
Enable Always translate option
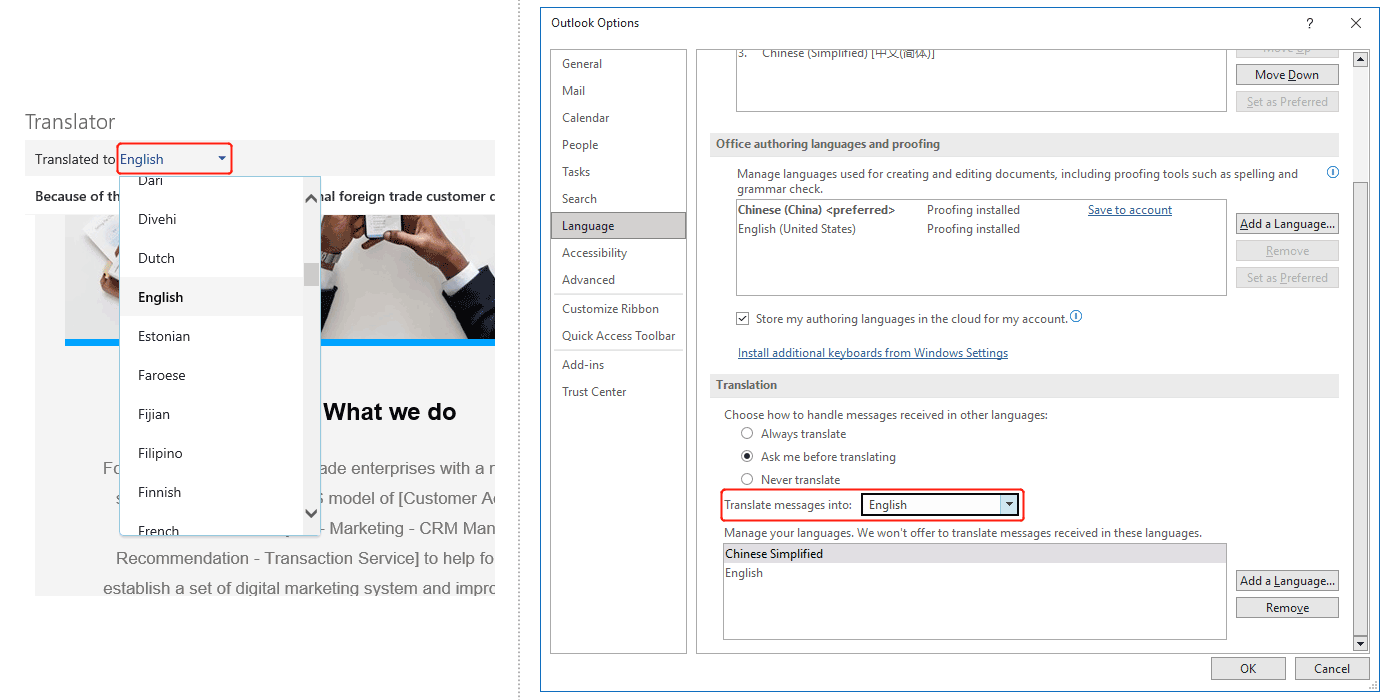tap(747, 433)
